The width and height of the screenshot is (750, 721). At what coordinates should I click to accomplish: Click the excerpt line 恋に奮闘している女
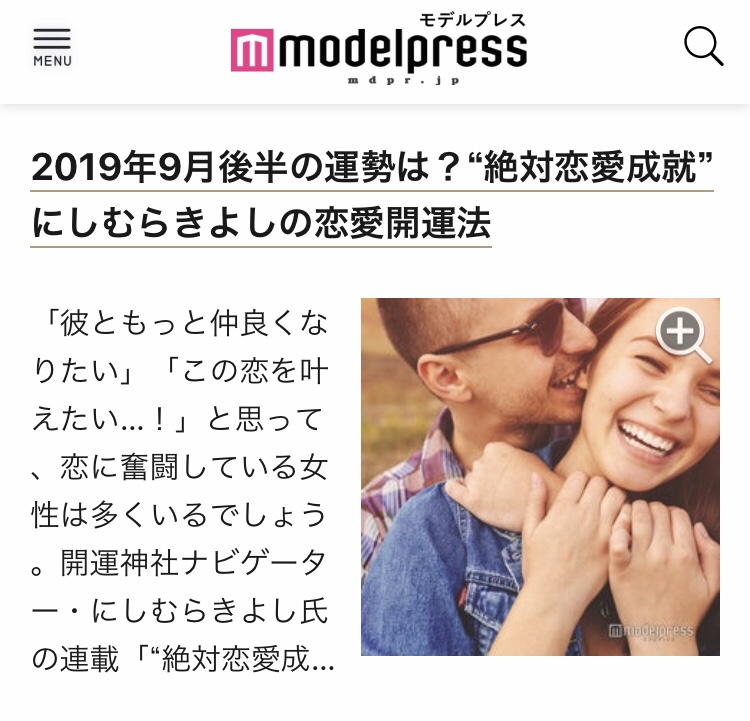pos(194,467)
